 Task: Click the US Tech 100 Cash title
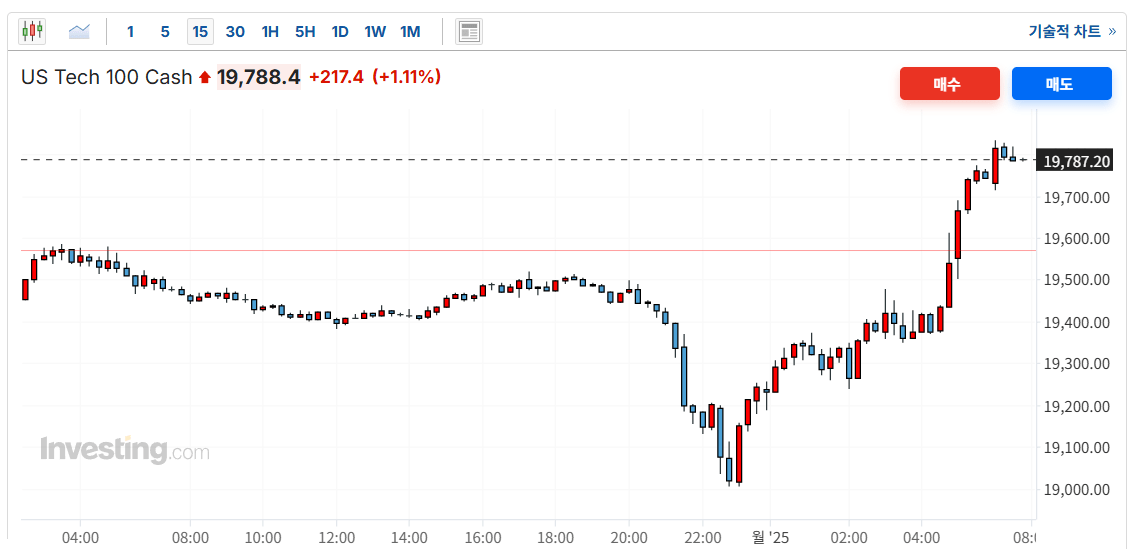[106, 77]
